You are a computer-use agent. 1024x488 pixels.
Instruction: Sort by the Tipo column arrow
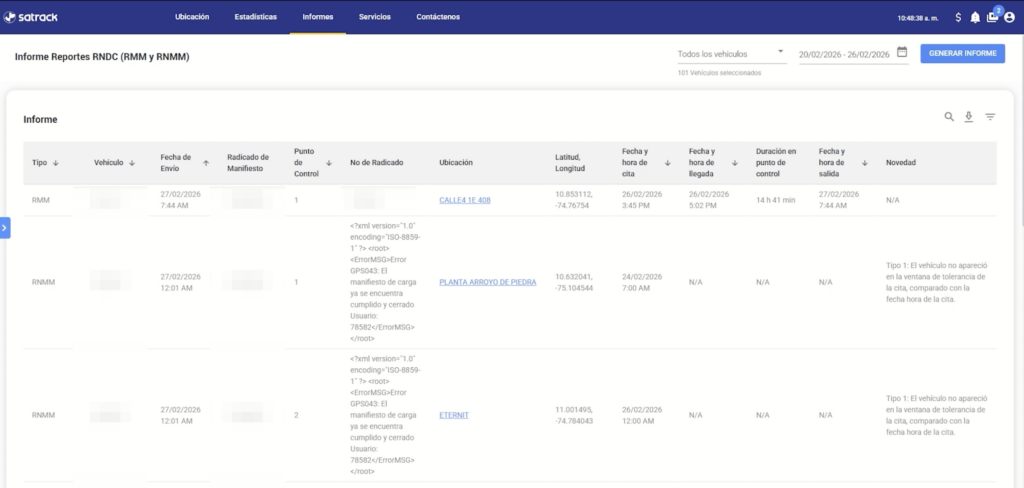[56, 163]
